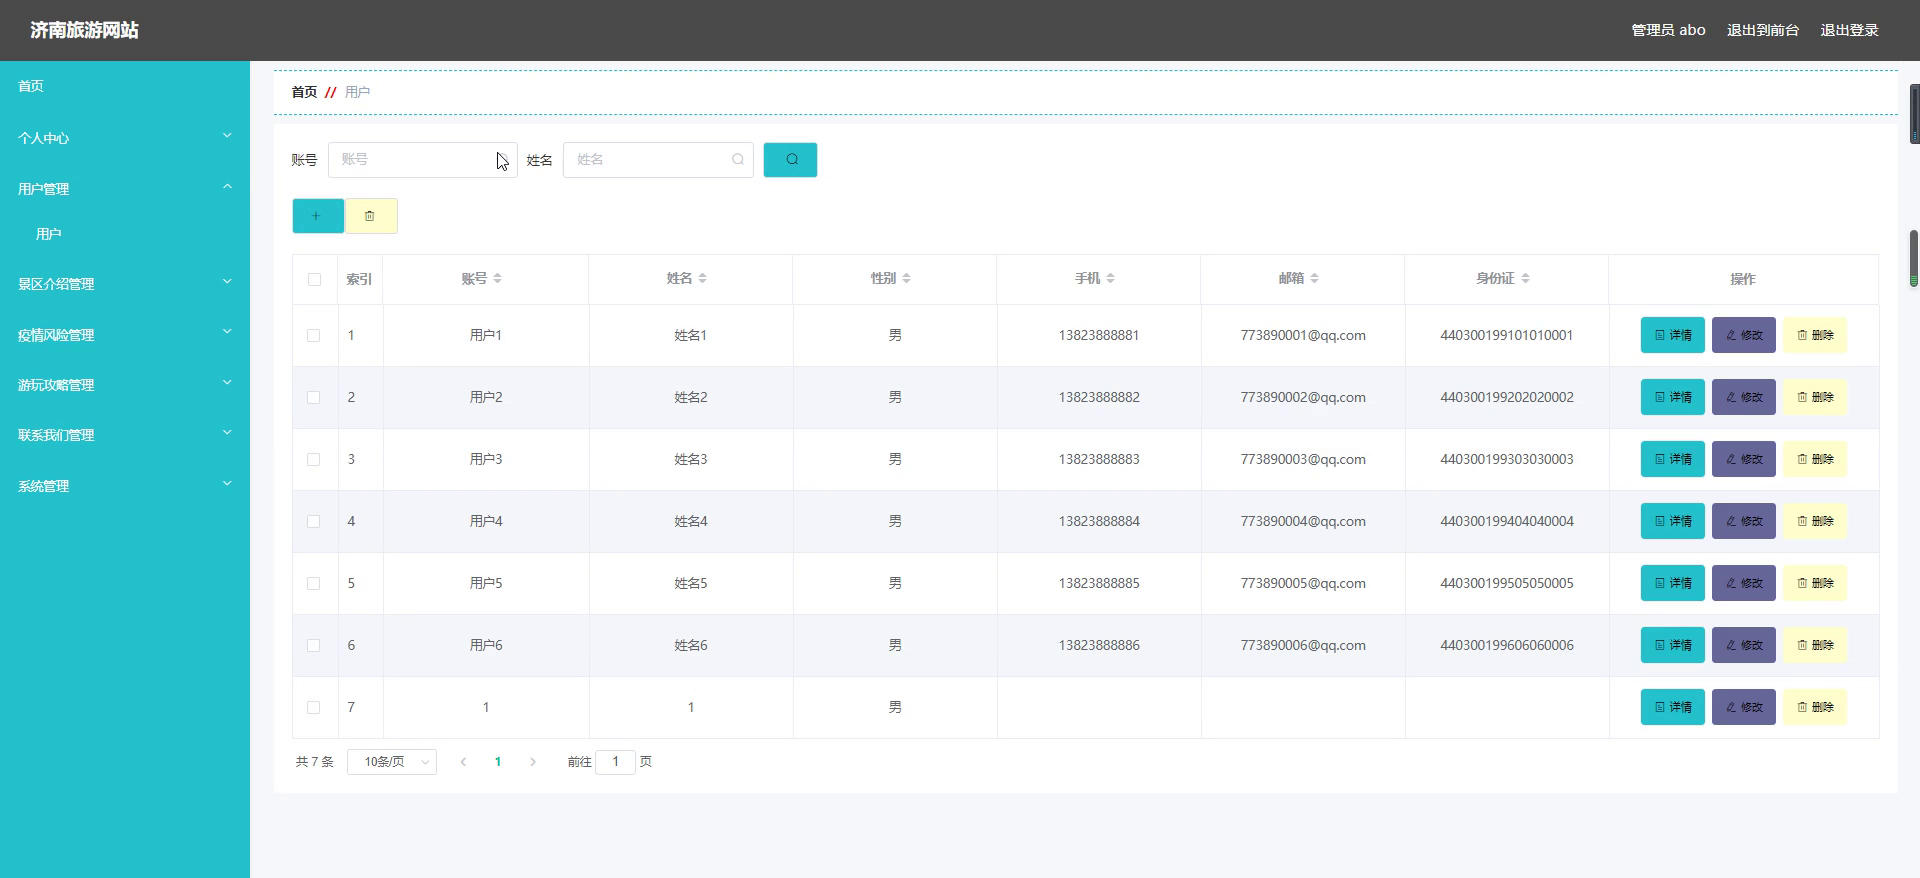1920x878 pixels.
Task: Check the checkbox for row 4
Action: point(314,521)
